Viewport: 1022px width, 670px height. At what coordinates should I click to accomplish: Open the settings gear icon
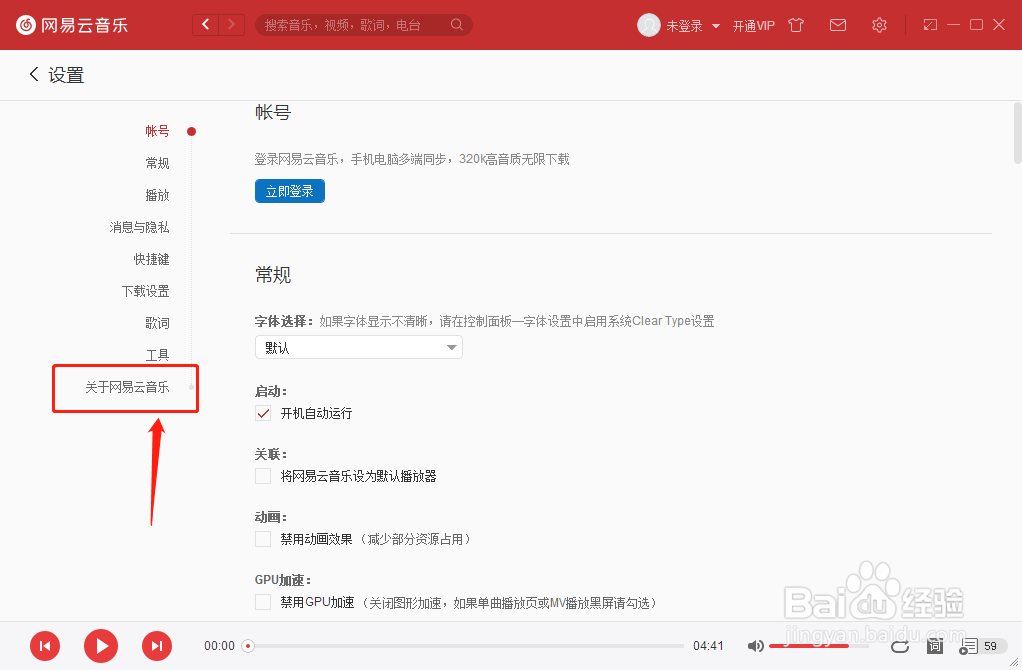pos(879,25)
